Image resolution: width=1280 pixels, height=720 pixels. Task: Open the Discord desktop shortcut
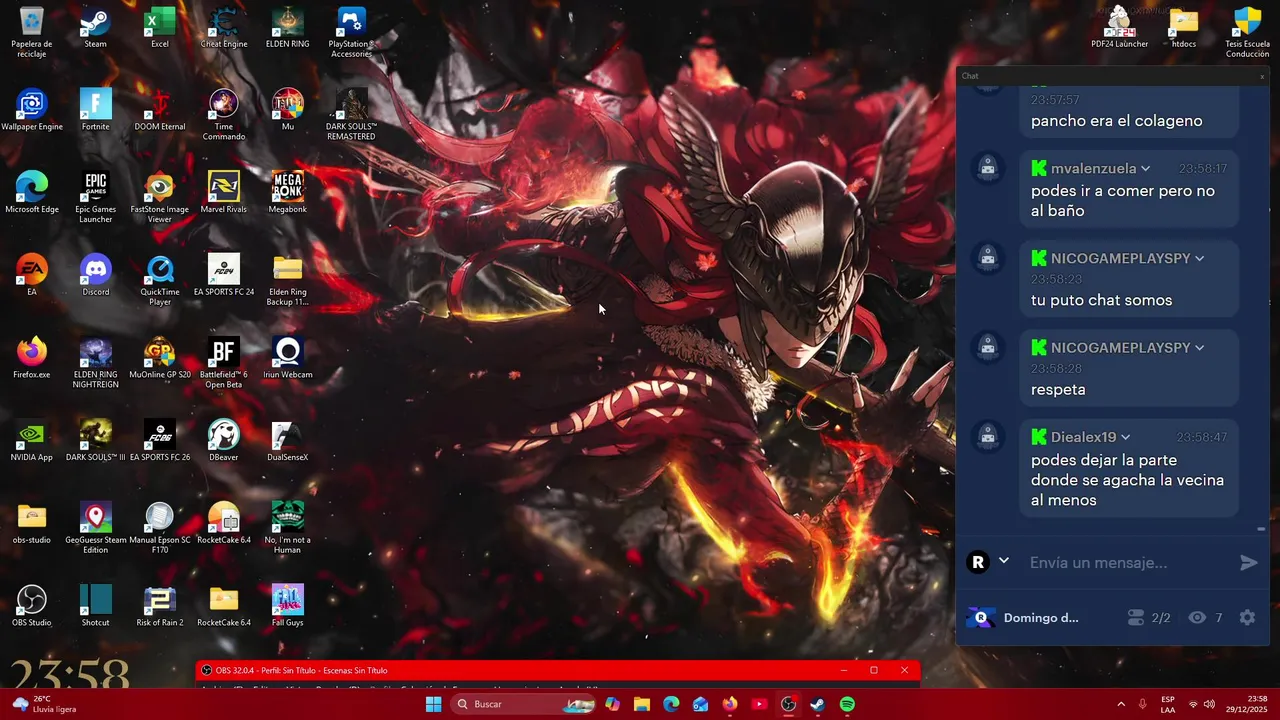click(x=95, y=275)
